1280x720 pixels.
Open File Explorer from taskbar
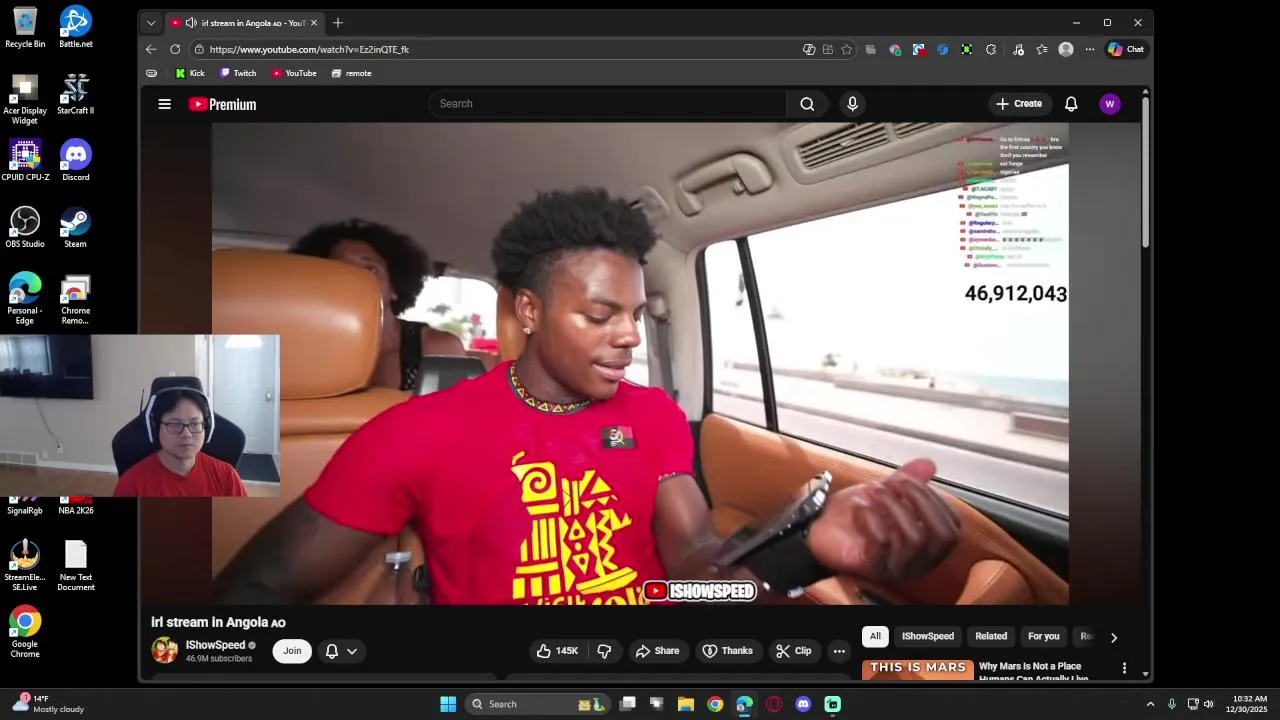coord(686,704)
